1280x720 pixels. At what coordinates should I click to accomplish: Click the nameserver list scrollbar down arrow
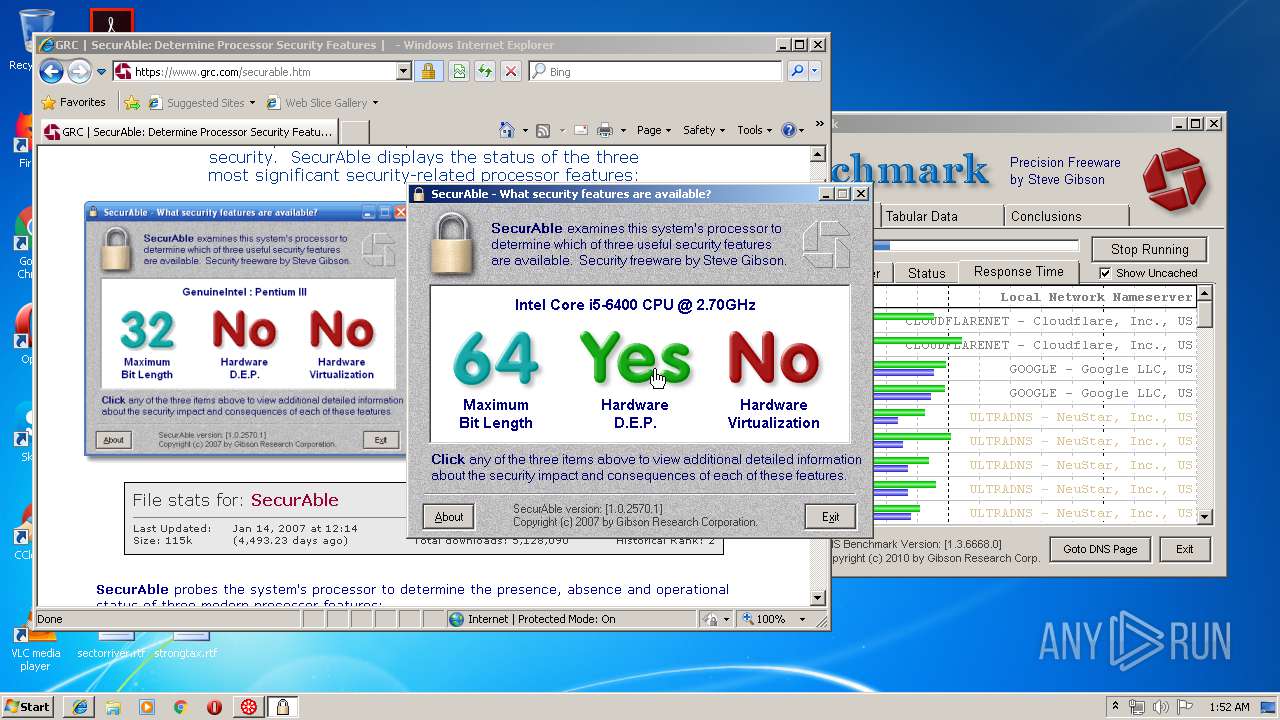tap(1205, 517)
